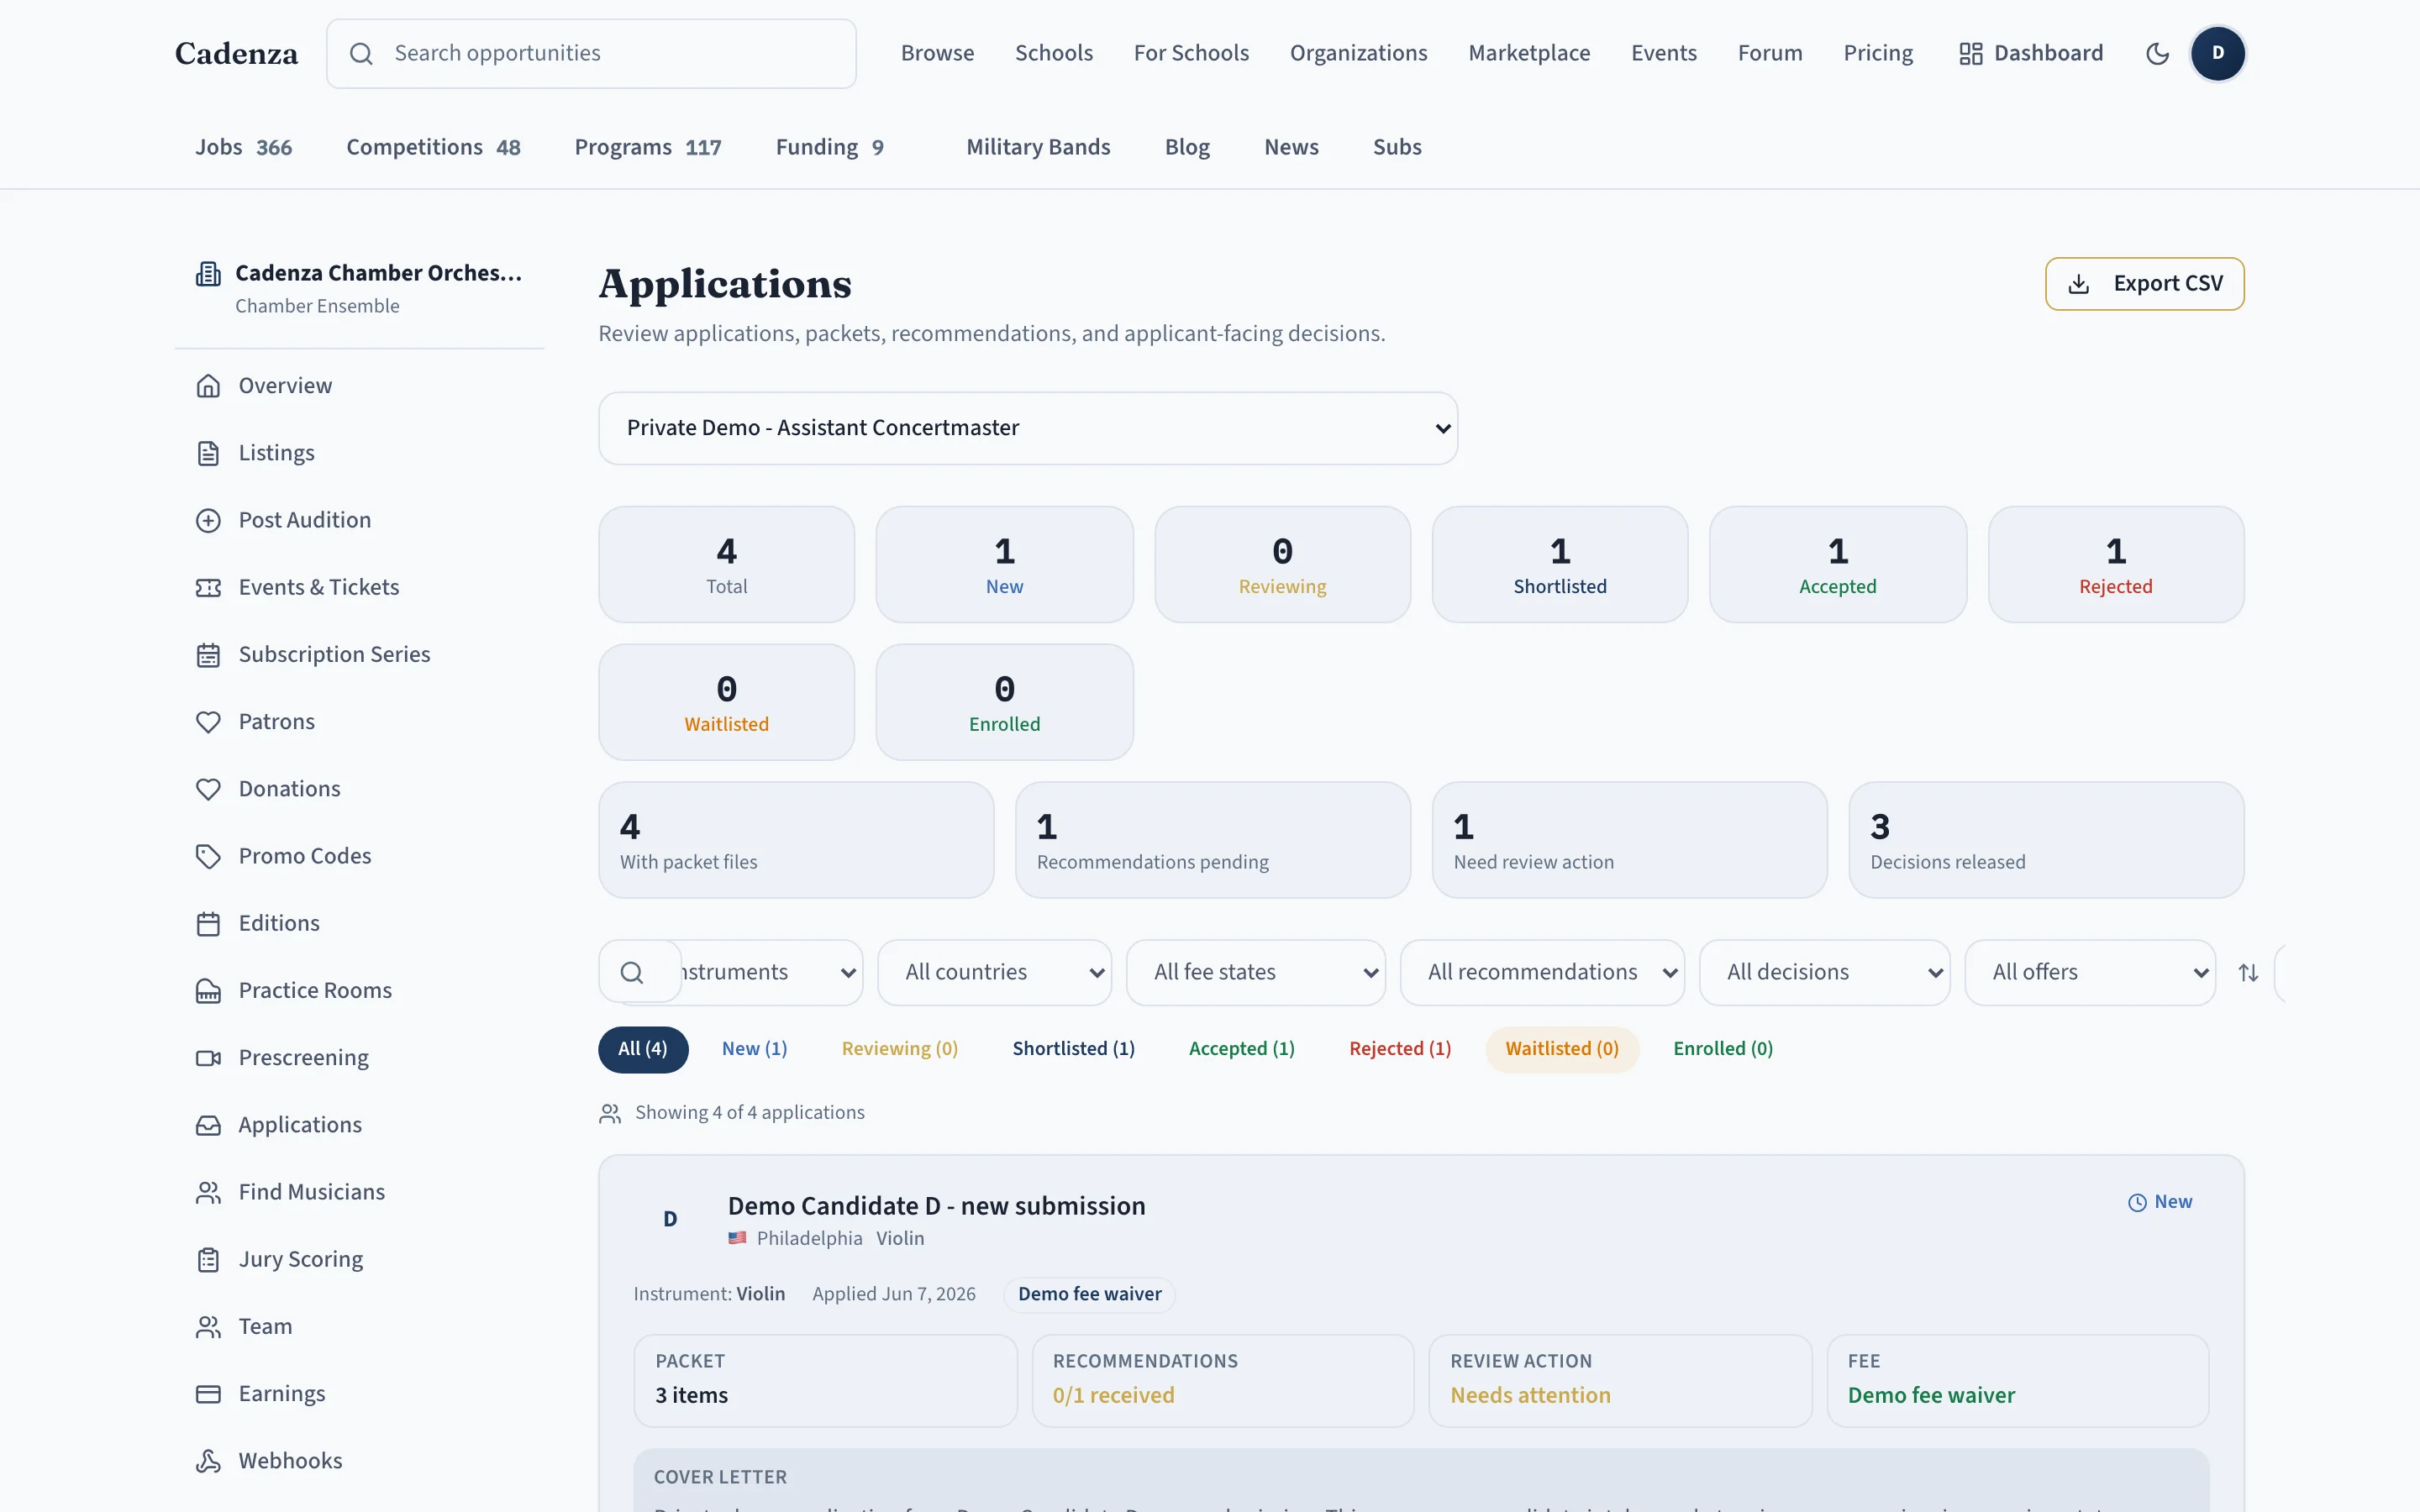Click the Editions calendar icon

[x=208, y=923]
